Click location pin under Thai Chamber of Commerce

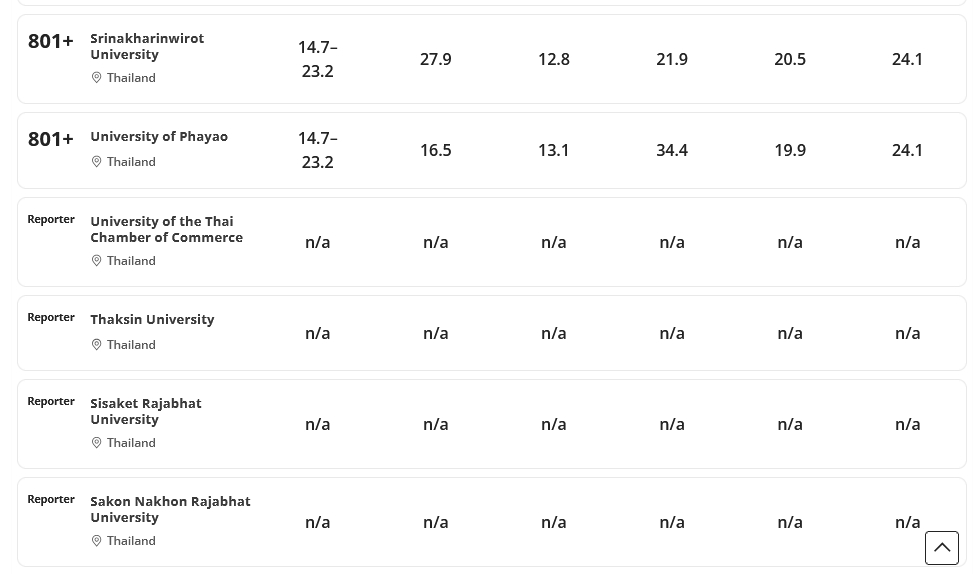97,261
